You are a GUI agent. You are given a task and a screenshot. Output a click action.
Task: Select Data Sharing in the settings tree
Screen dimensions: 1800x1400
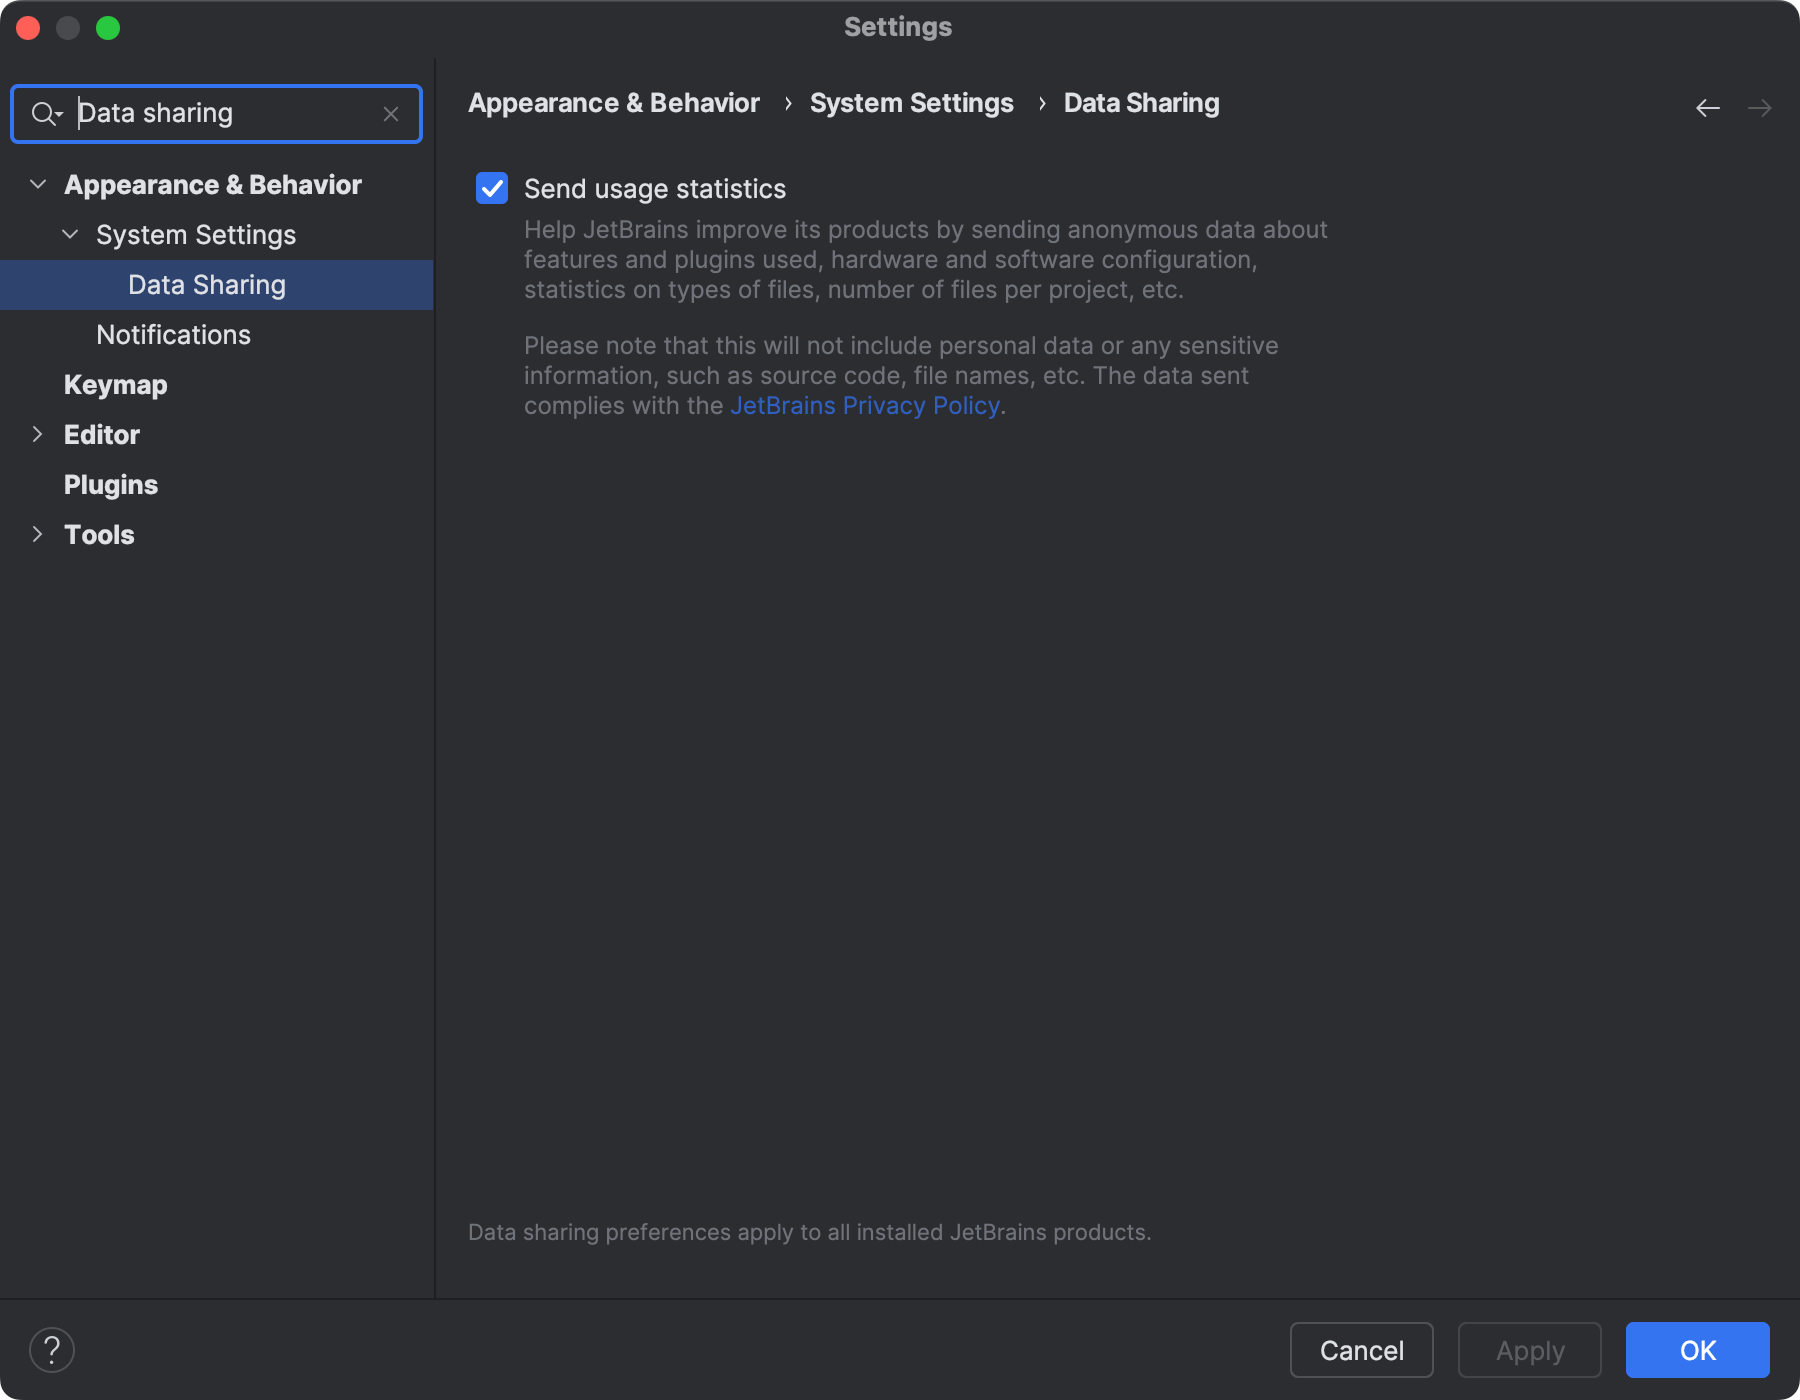[206, 284]
